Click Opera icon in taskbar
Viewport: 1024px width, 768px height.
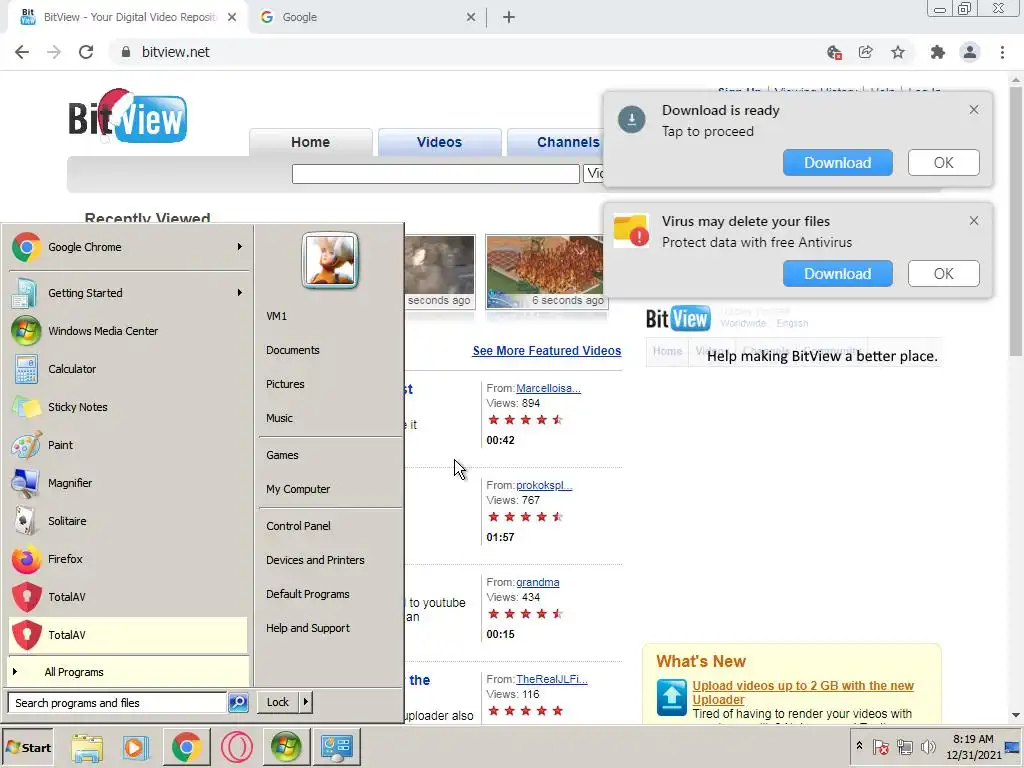[236, 747]
